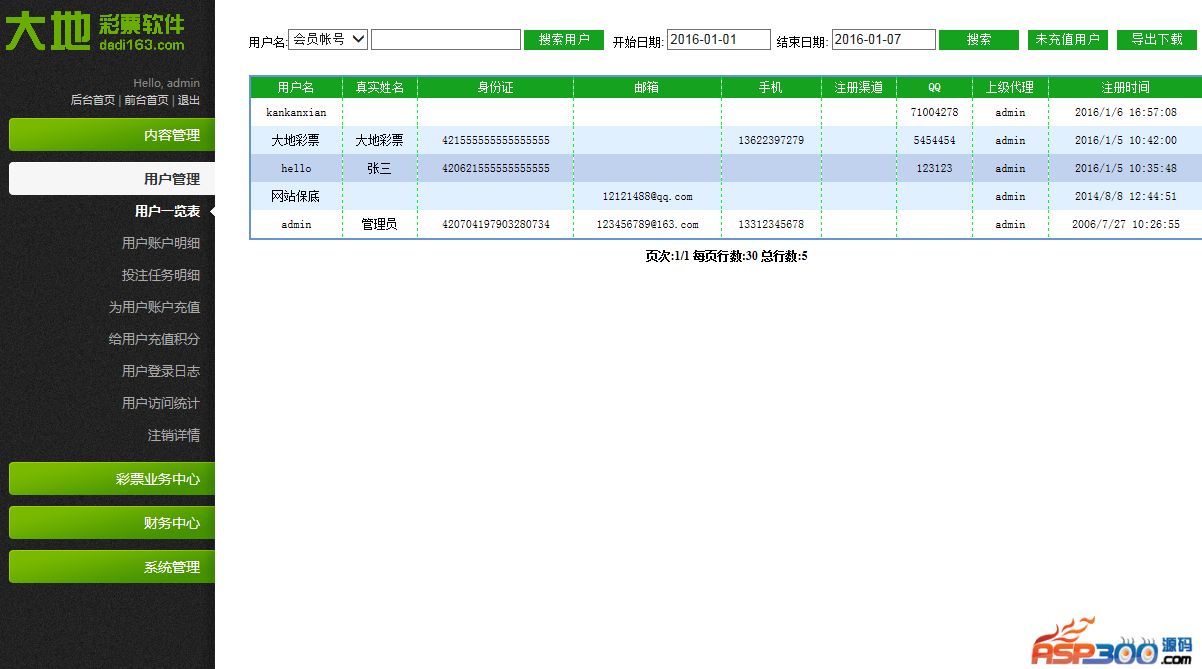Screen dimensions: 1202x669
Task: Click QQ number 71004278
Action: click(x=934, y=113)
